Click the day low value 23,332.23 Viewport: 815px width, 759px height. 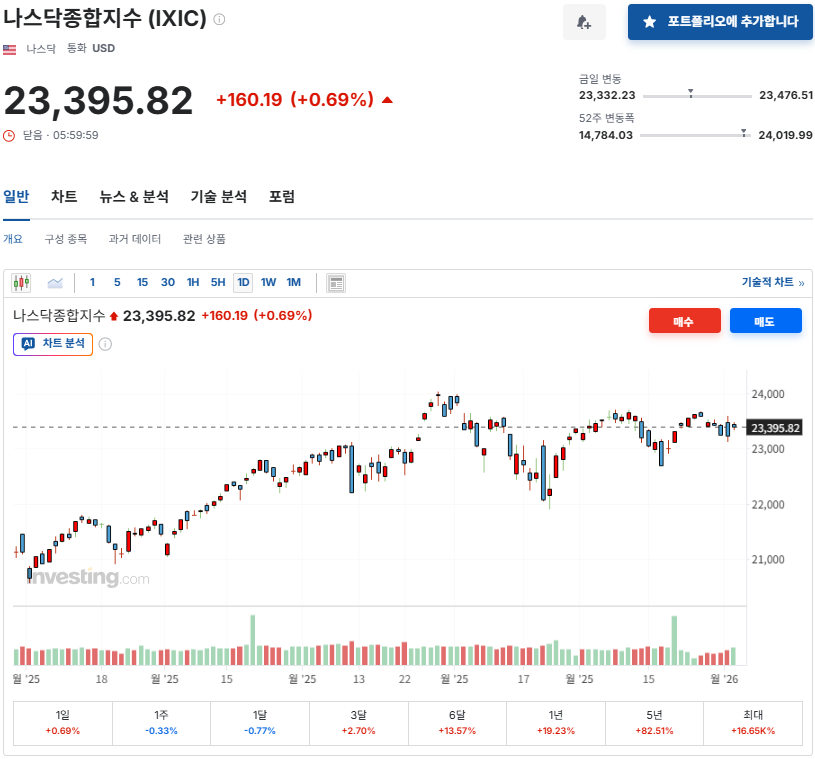(x=607, y=95)
